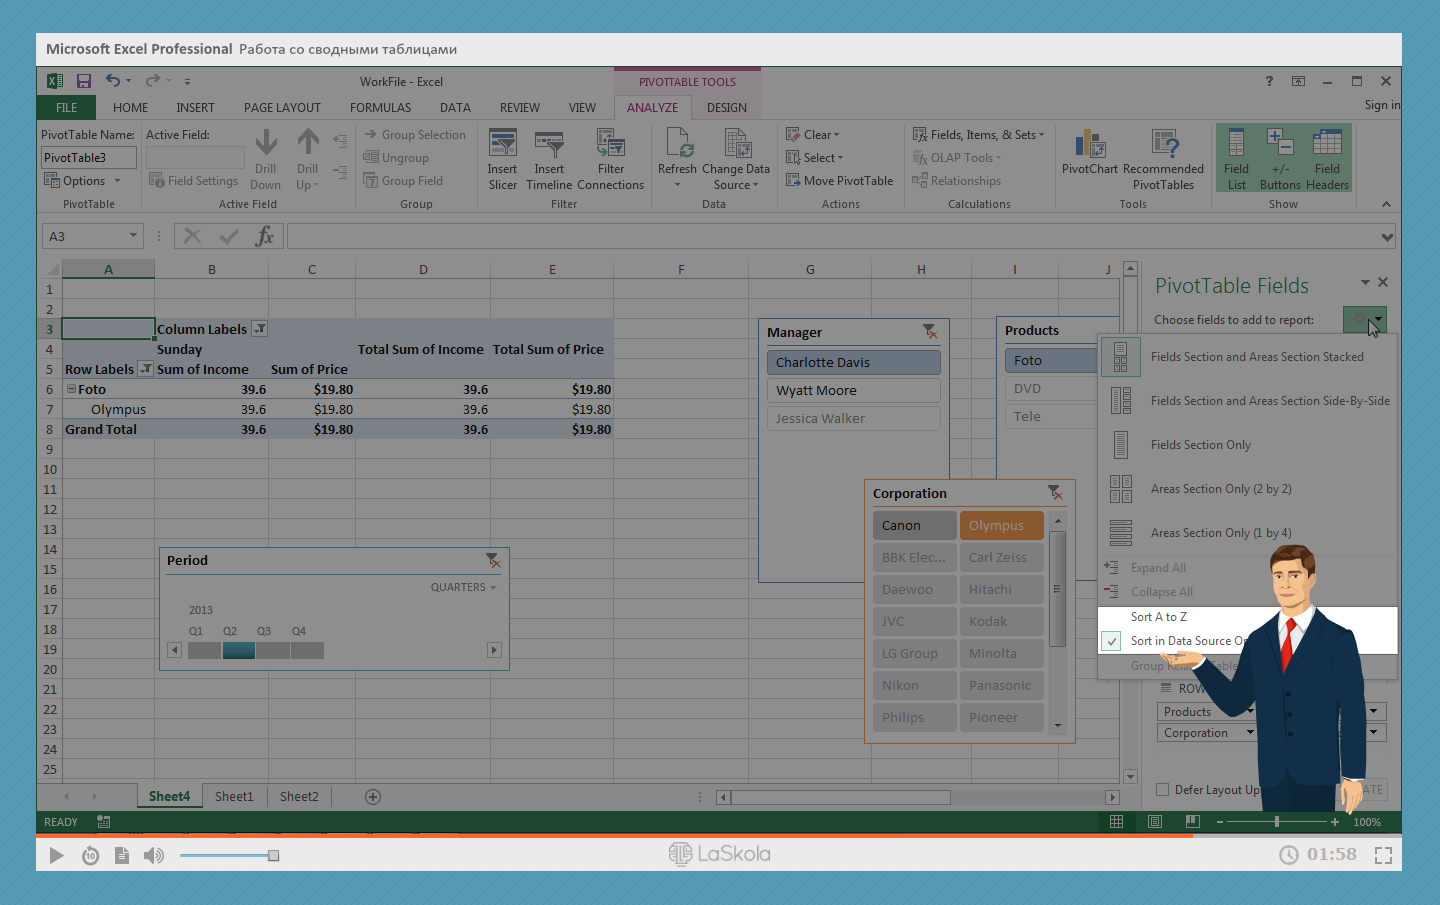Viewport: 1440px width, 905px height.
Task: Enable Defer Layout Update checkbox
Action: 1162,789
